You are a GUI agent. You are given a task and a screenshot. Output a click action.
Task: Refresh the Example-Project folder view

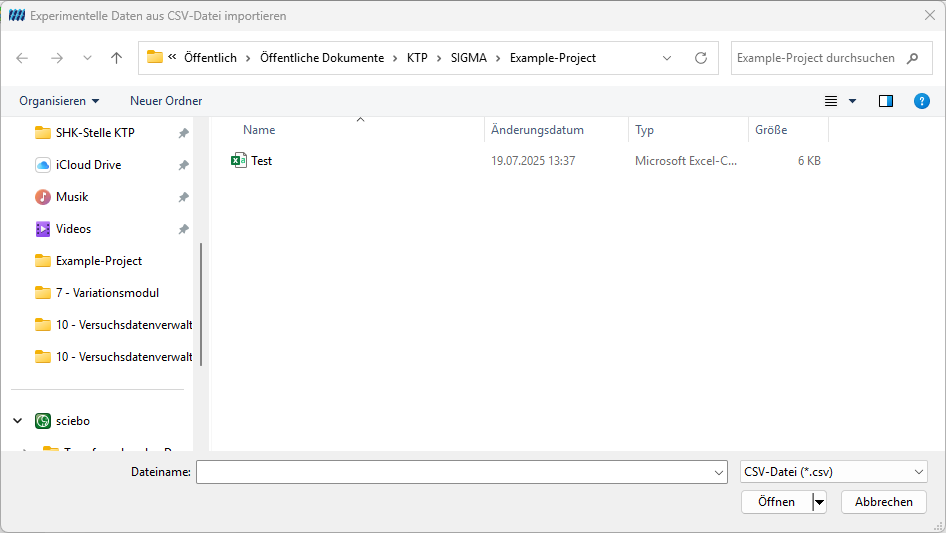(x=700, y=58)
